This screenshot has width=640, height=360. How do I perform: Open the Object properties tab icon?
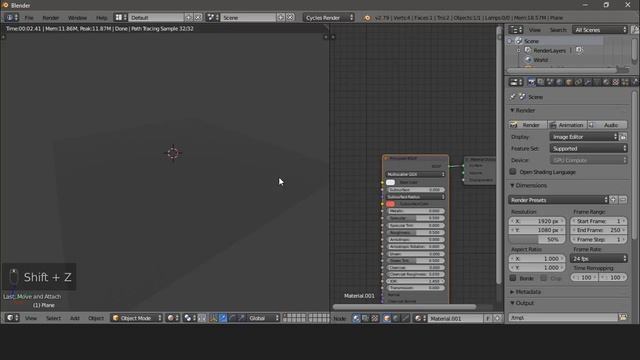[569, 82]
